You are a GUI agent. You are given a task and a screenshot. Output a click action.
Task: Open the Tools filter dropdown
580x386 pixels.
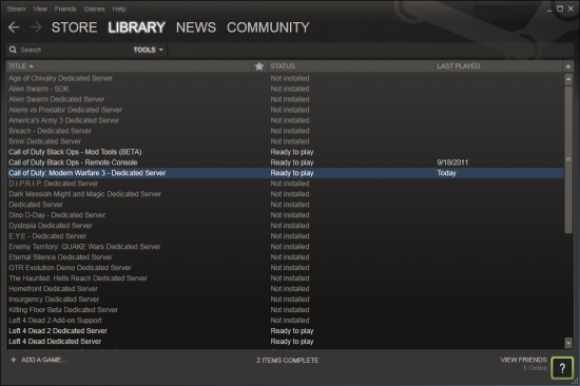click(148, 50)
